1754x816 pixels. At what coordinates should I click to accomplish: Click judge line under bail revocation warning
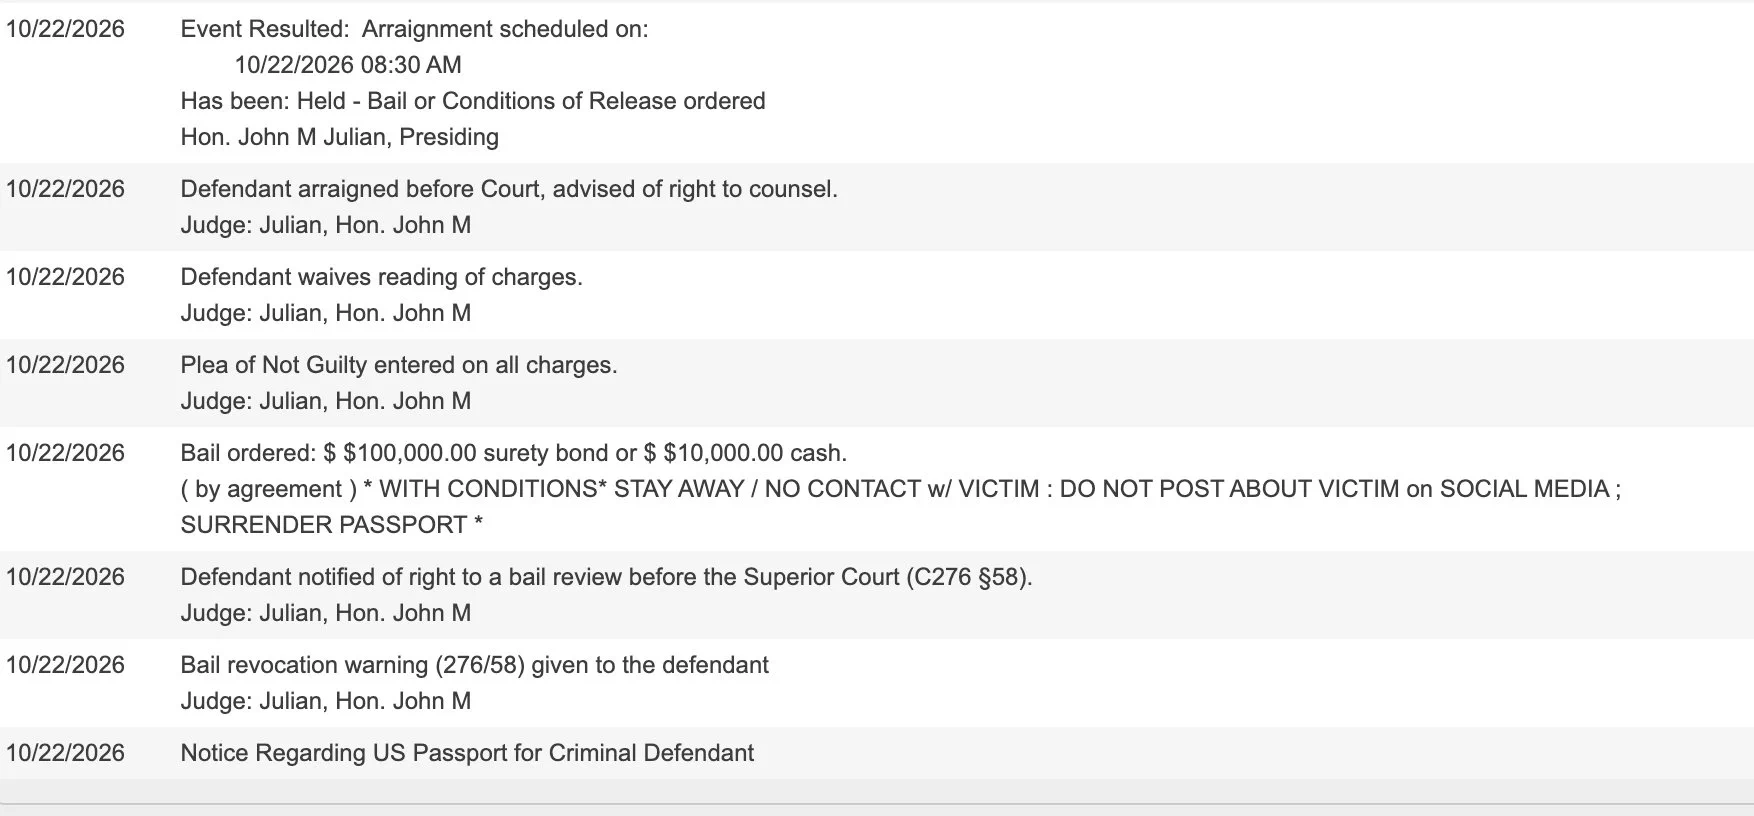[x=325, y=701]
